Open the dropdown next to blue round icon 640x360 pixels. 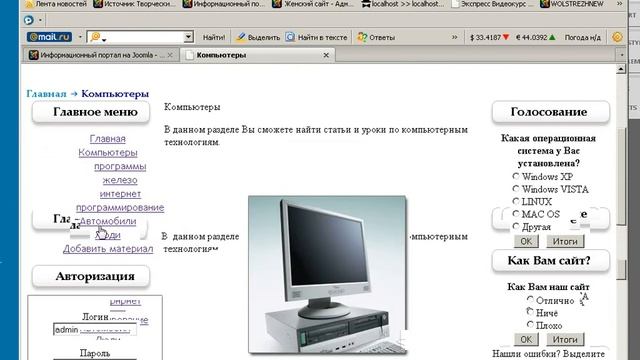[x=40, y=20]
